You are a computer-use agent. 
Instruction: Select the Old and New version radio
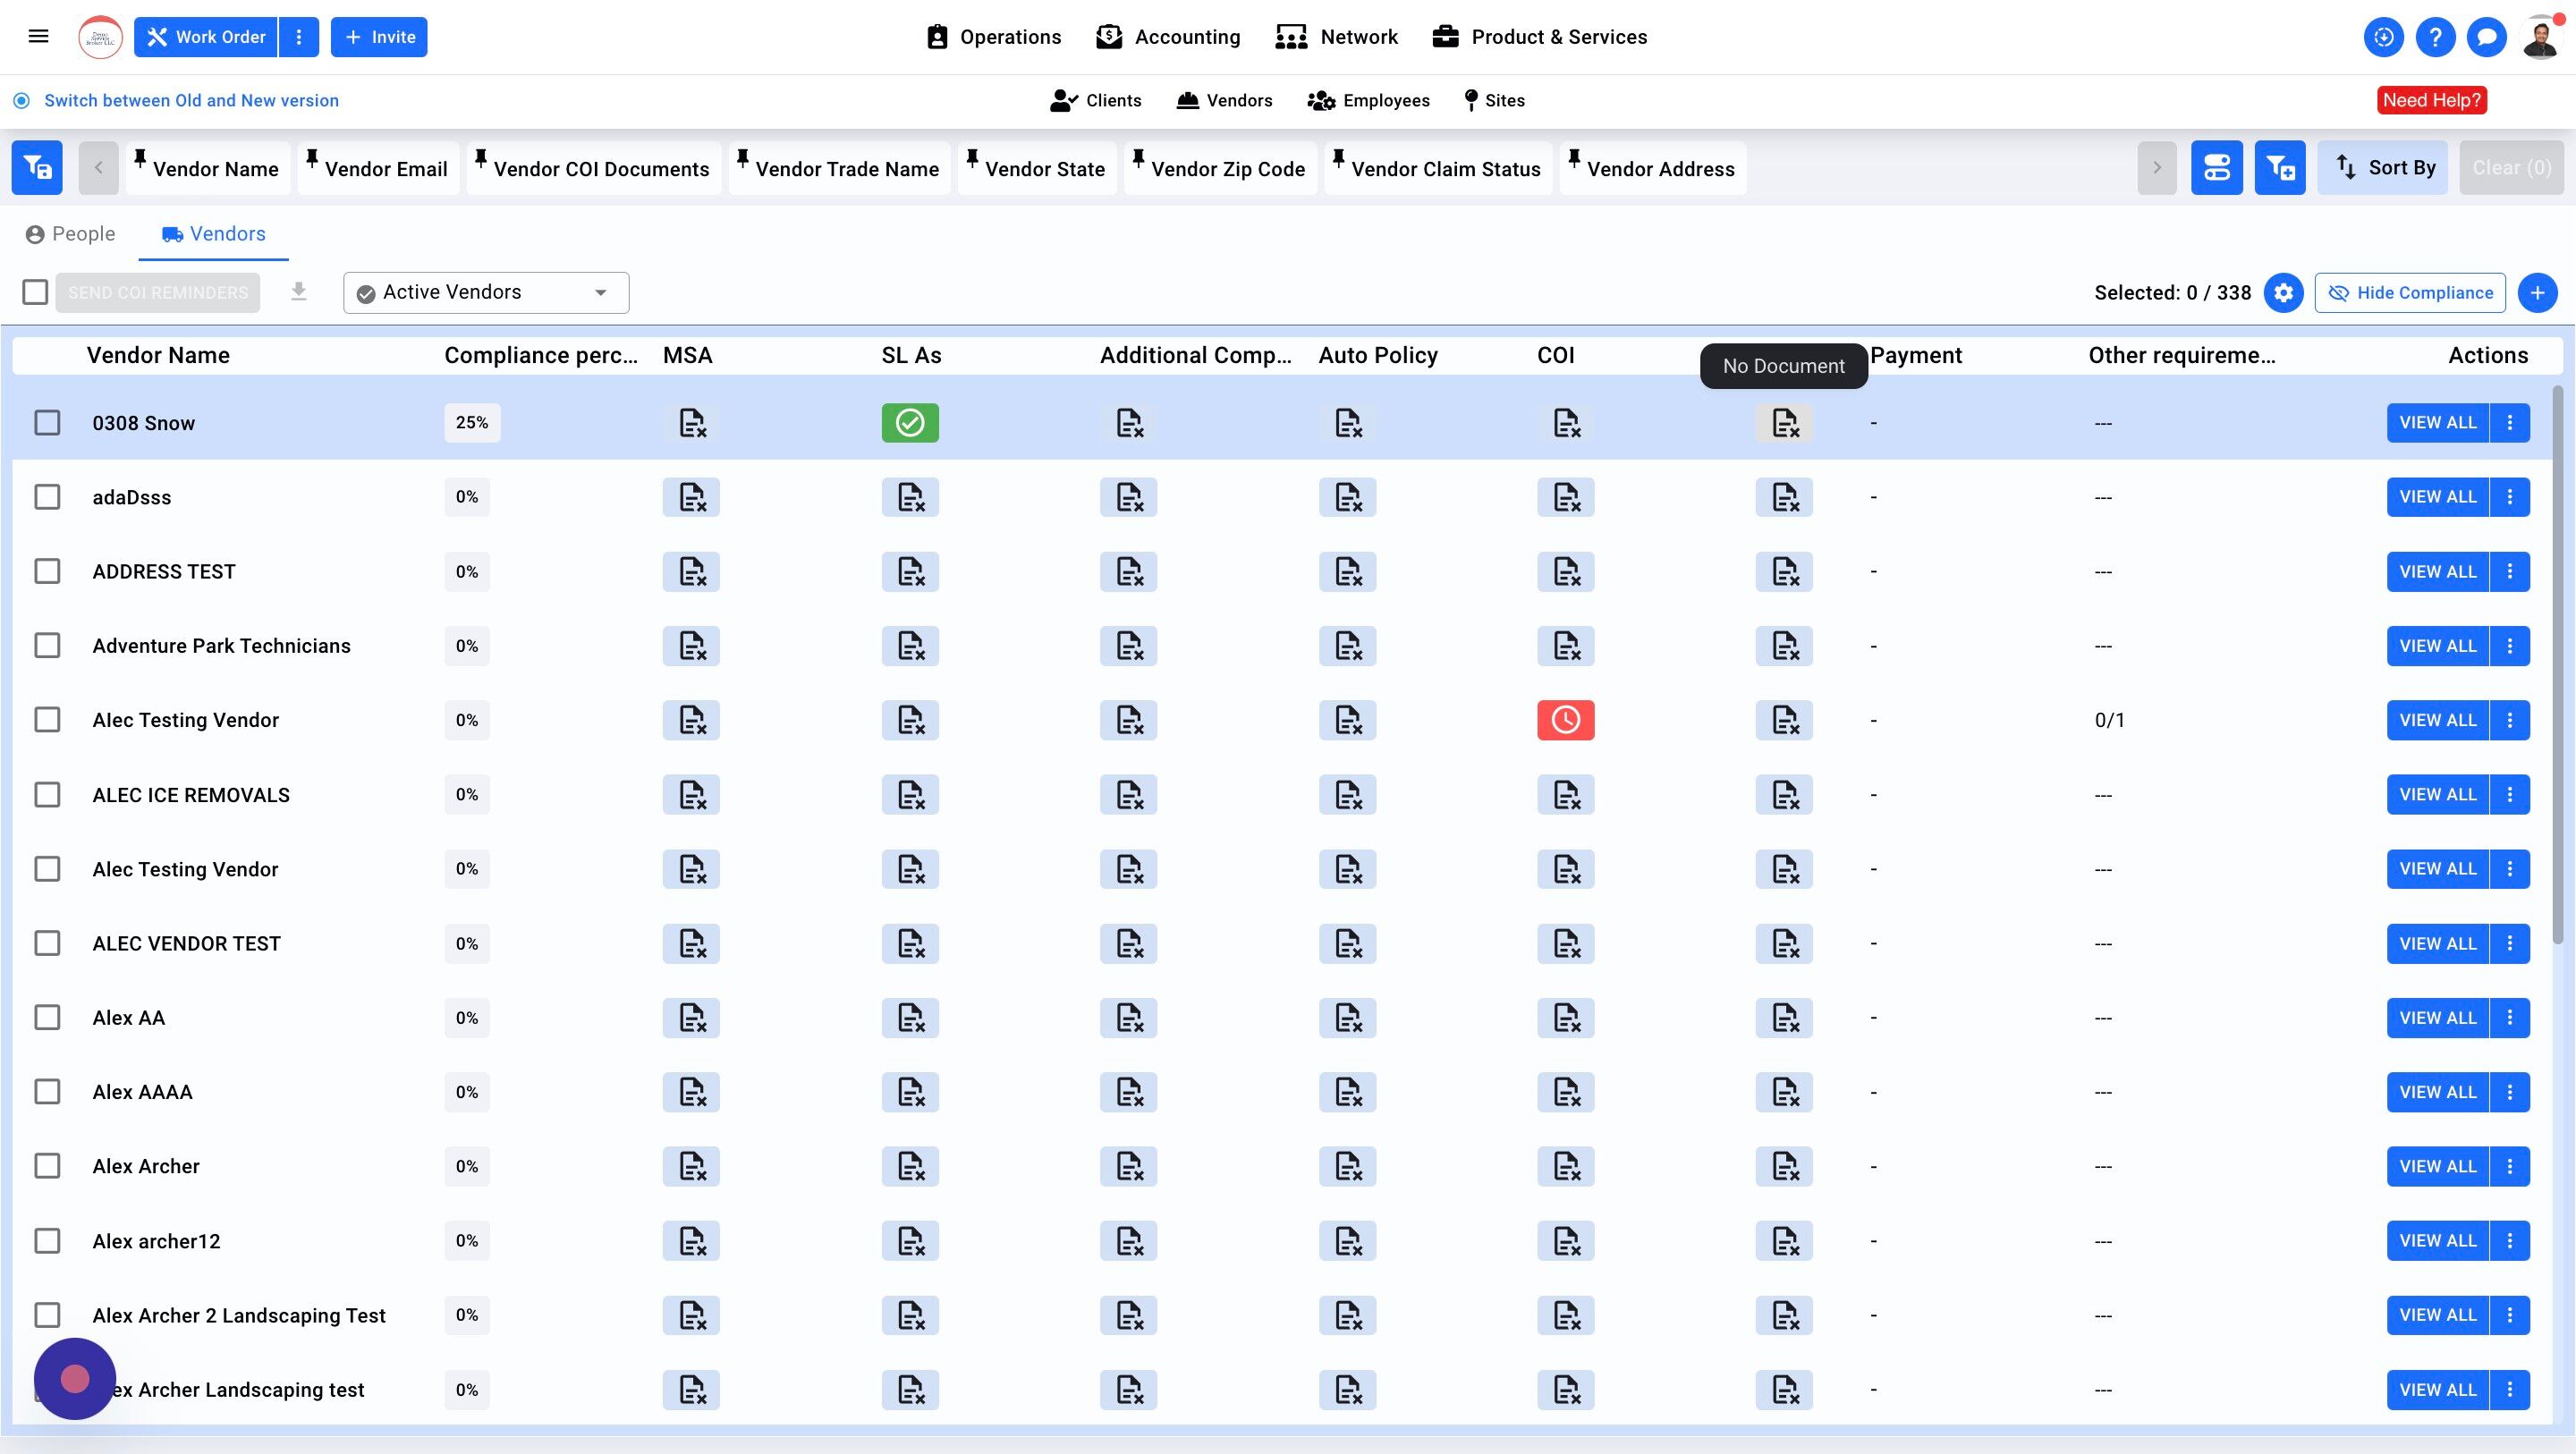point(21,100)
